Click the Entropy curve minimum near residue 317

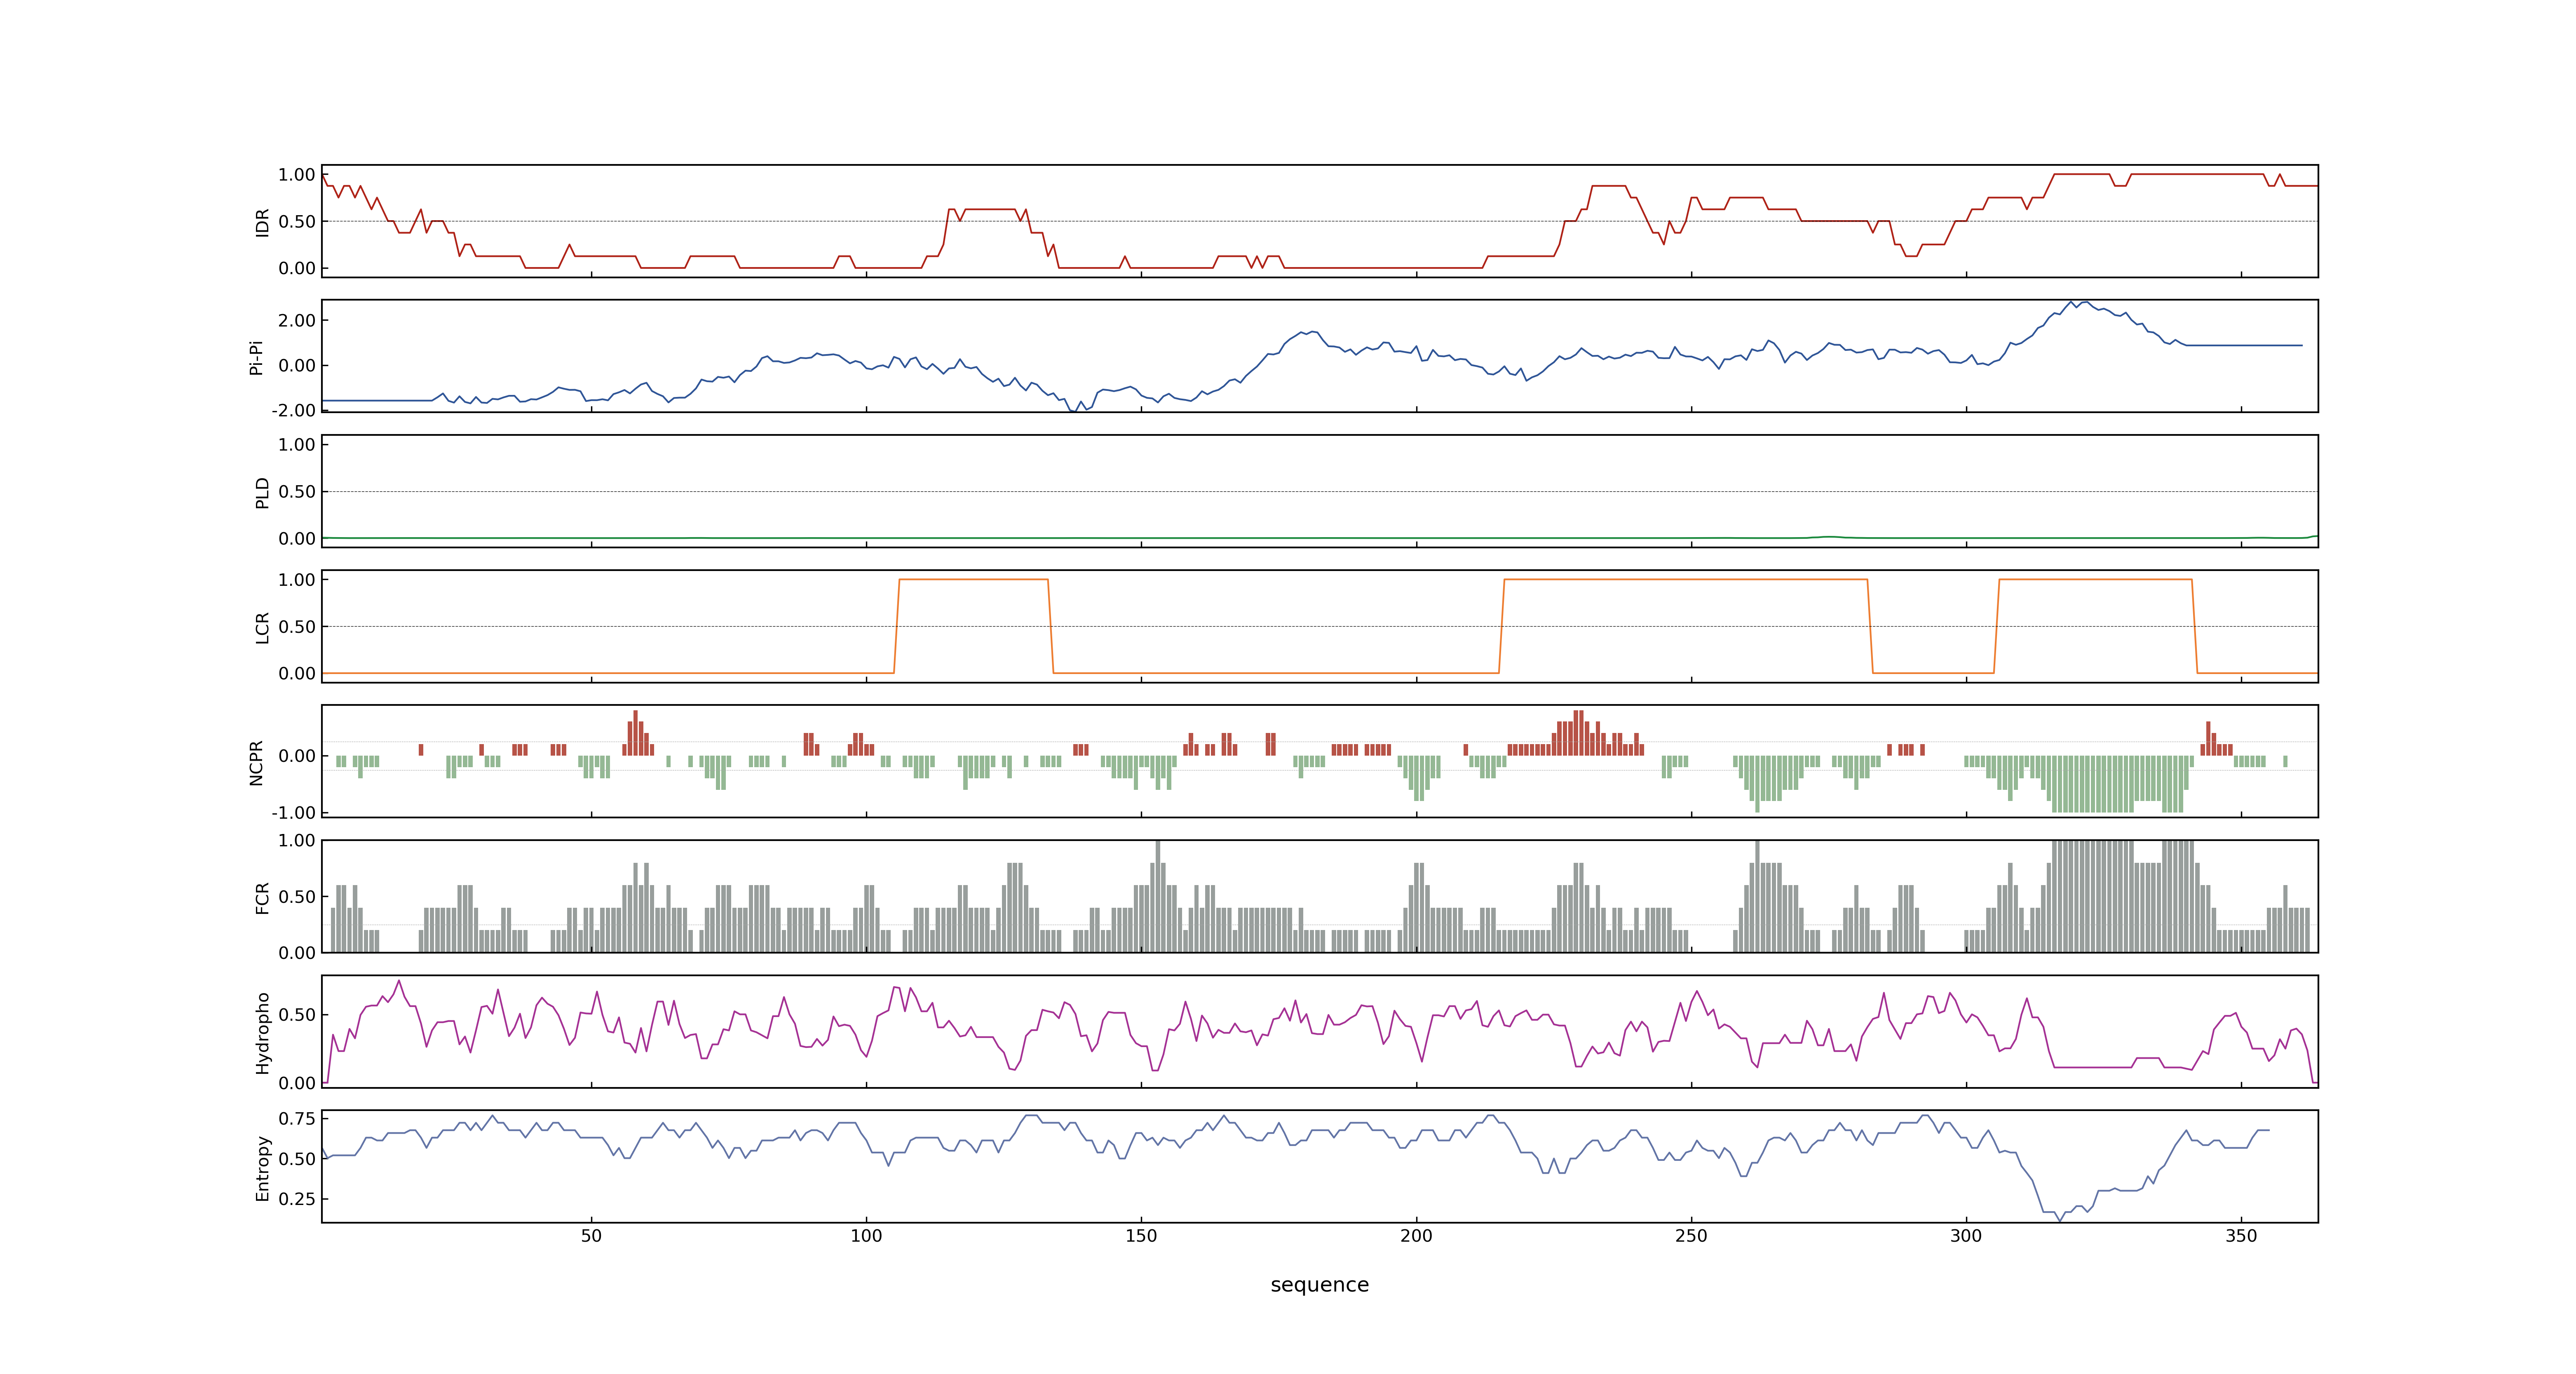pyautogui.click(x=2059, y=1220)
